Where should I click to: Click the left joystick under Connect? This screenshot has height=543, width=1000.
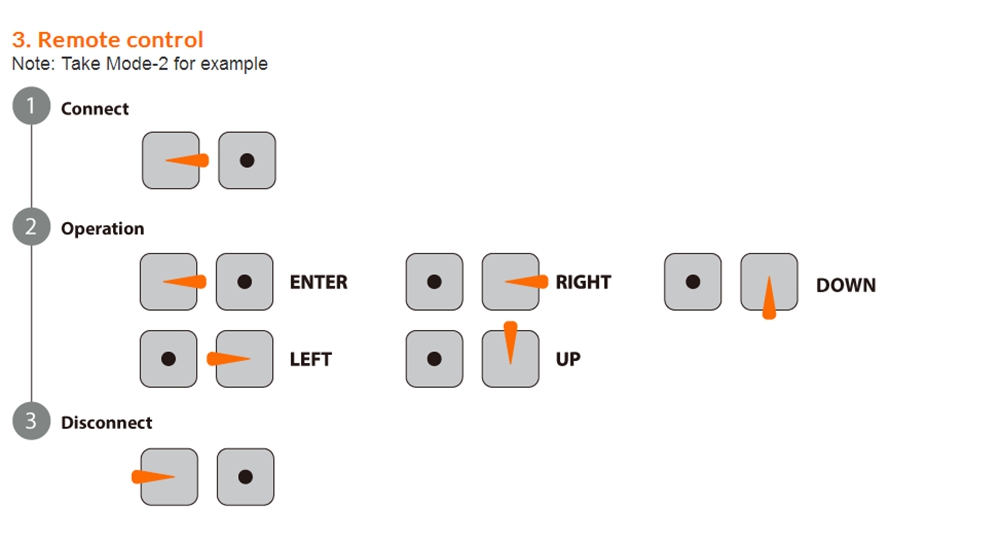click(171, 160)
